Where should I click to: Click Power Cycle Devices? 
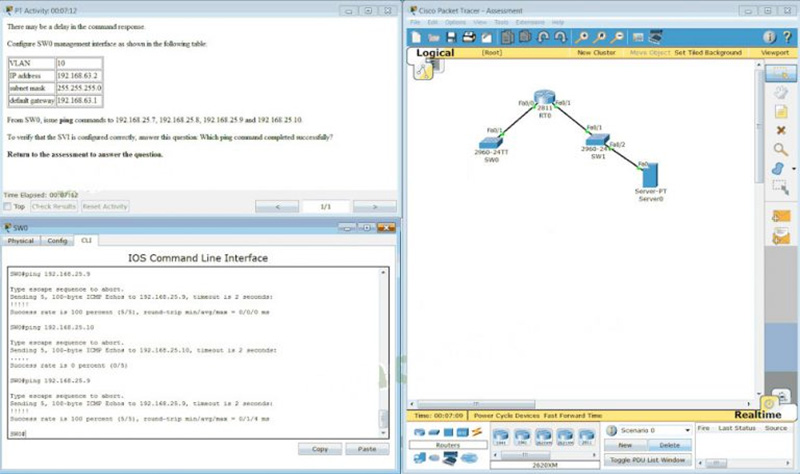tap(507, 416)
